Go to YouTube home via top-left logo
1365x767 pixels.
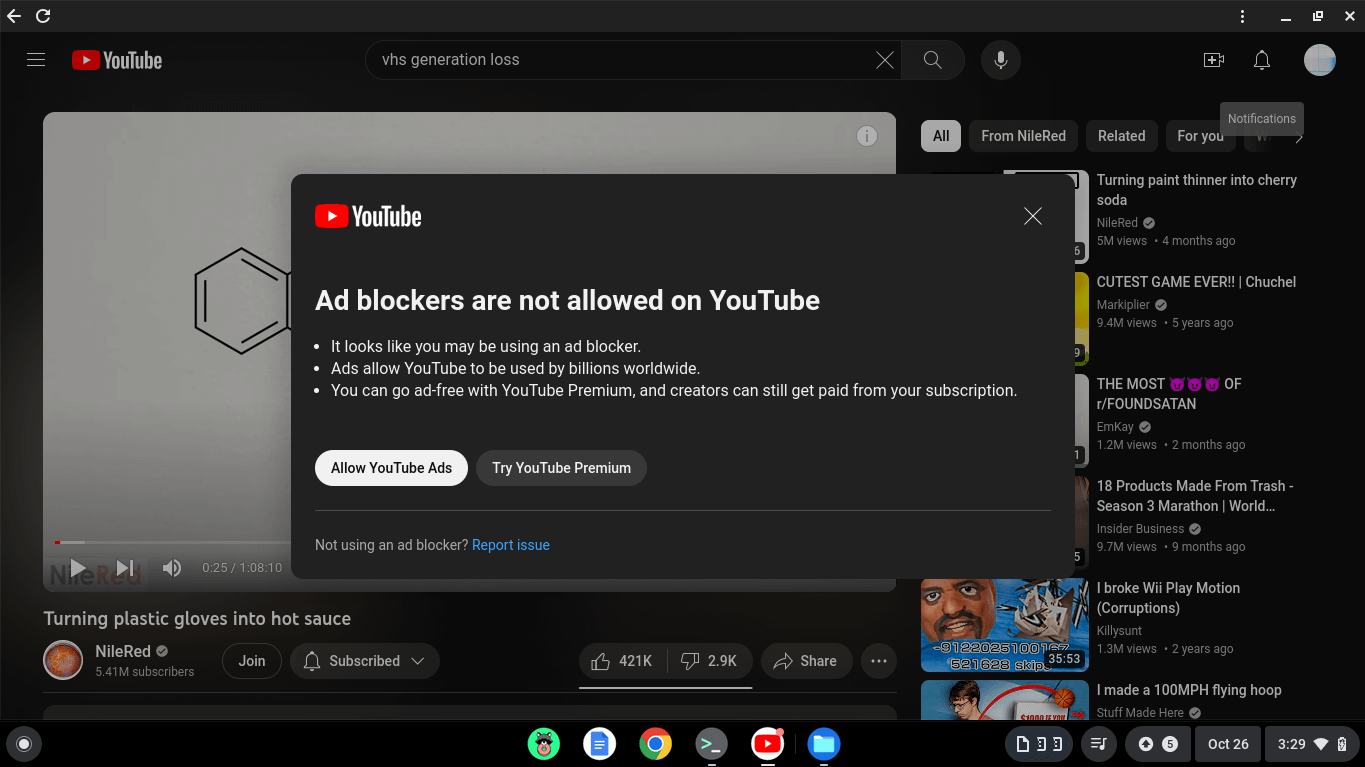point(117,60)
